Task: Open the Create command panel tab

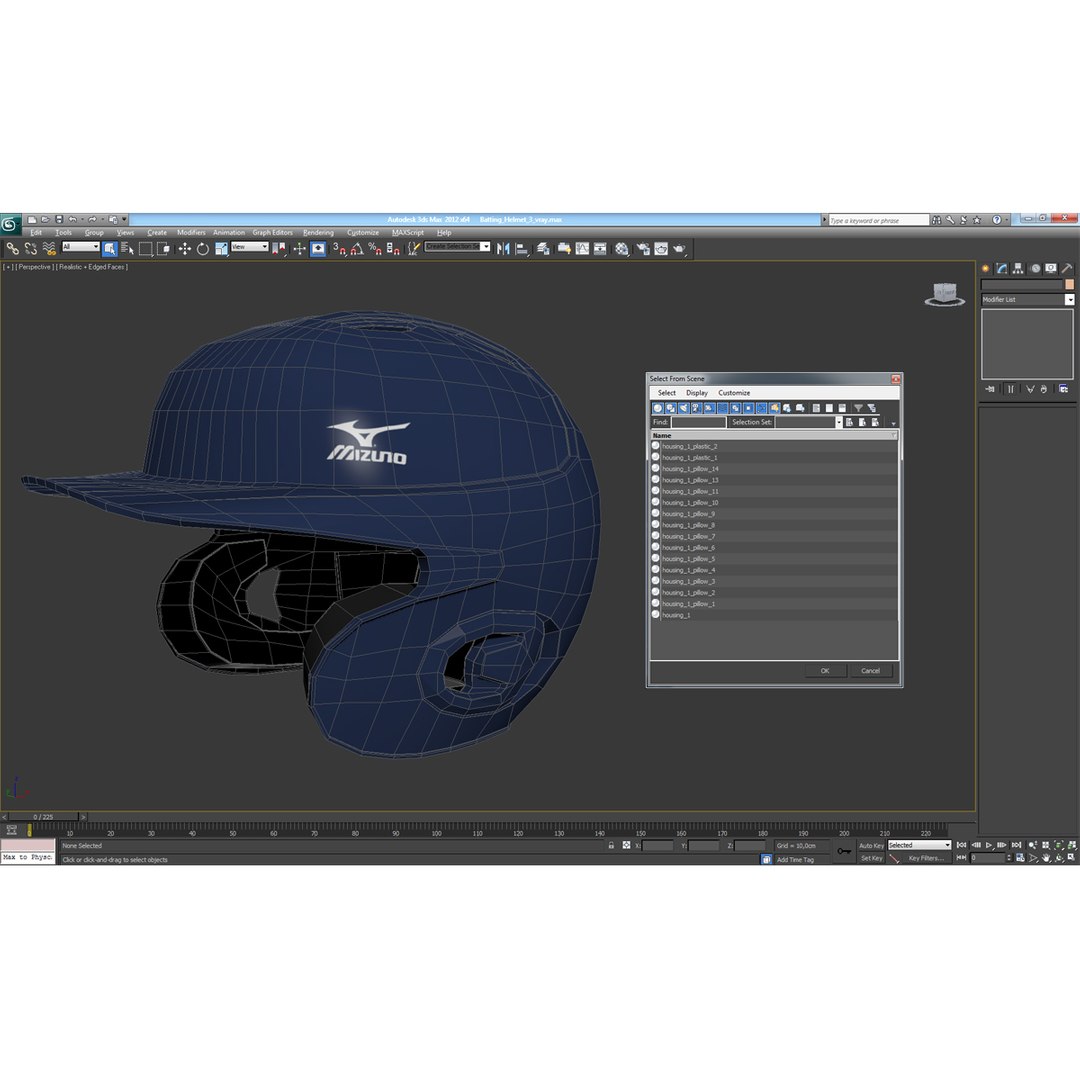Action: click(x=986, y=269)
